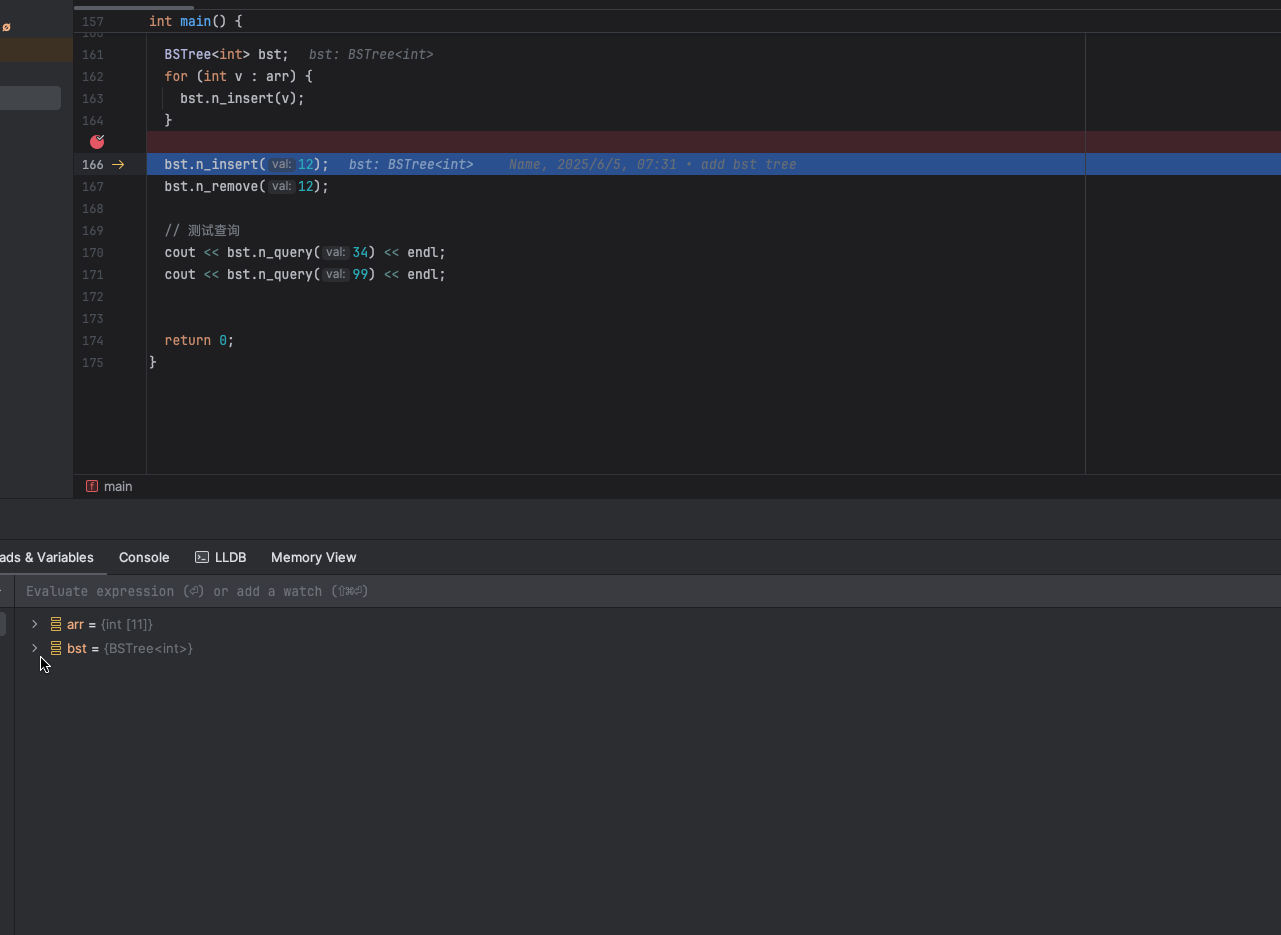Click the bst.n_insert(v) statement on line 163

click(242, 98)
